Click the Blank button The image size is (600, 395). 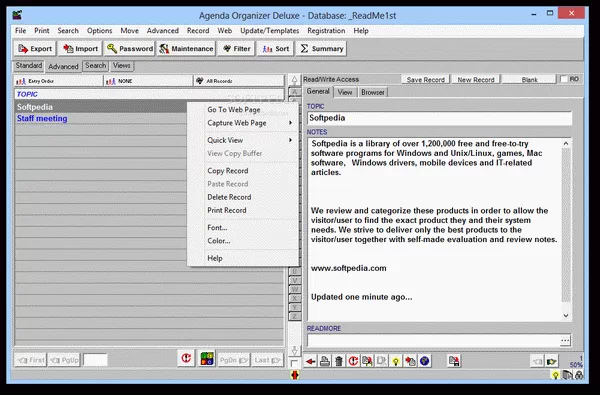[529, 80]
